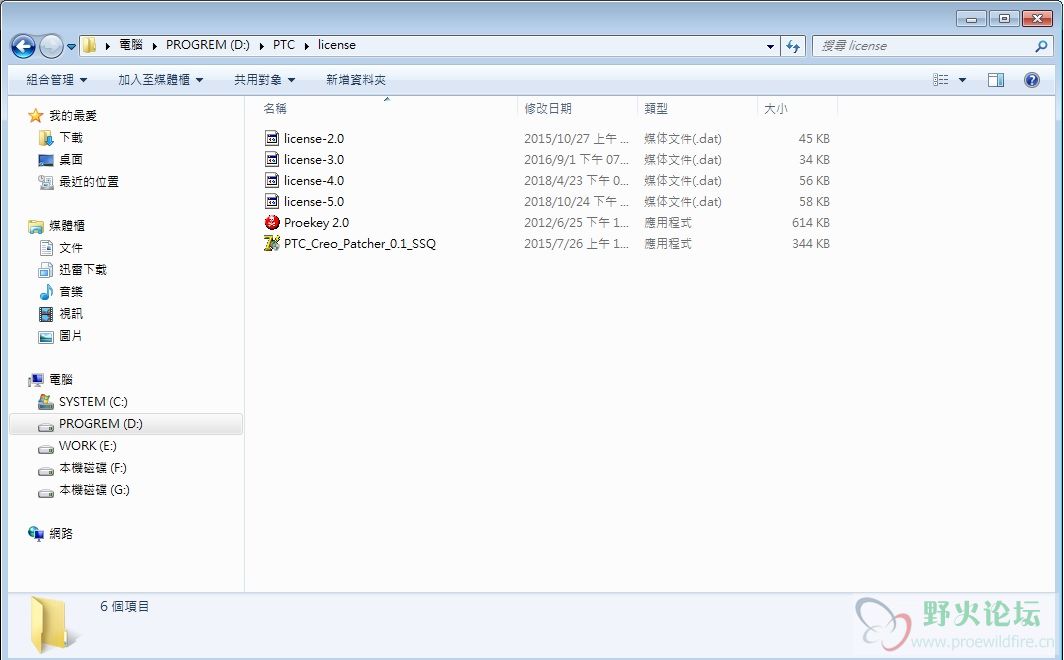
Task: Click the license-4.0 file name
Action: (314, 180)
